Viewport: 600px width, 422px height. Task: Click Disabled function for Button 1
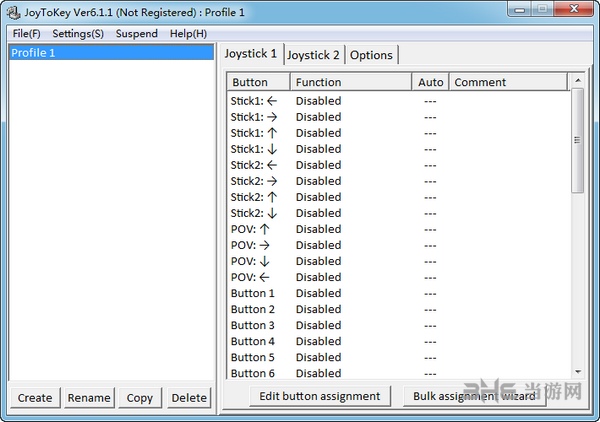(318, 293)
